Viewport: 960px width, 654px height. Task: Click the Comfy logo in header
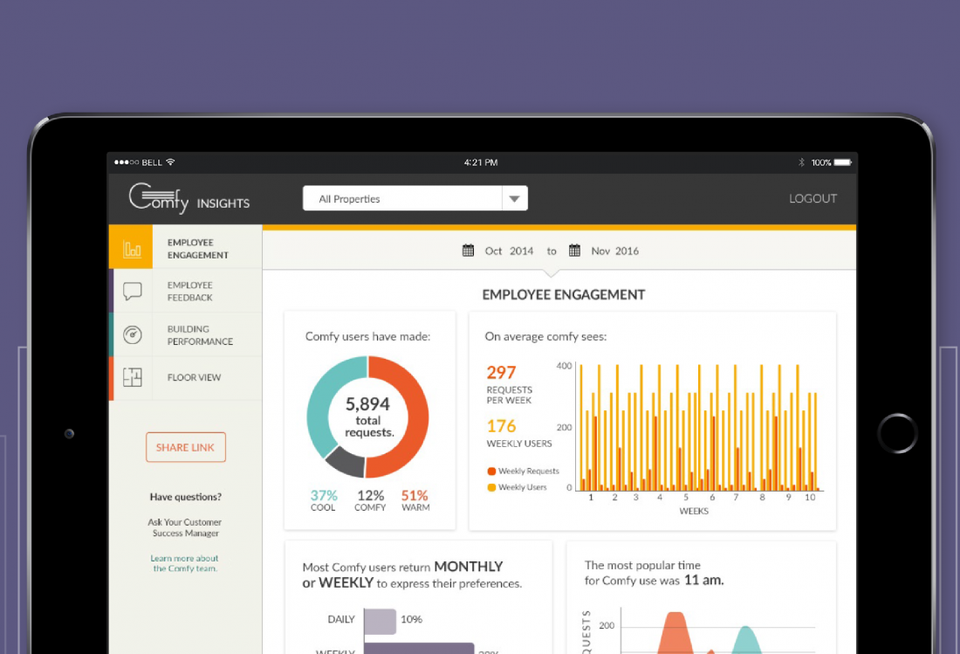point(159,198)
